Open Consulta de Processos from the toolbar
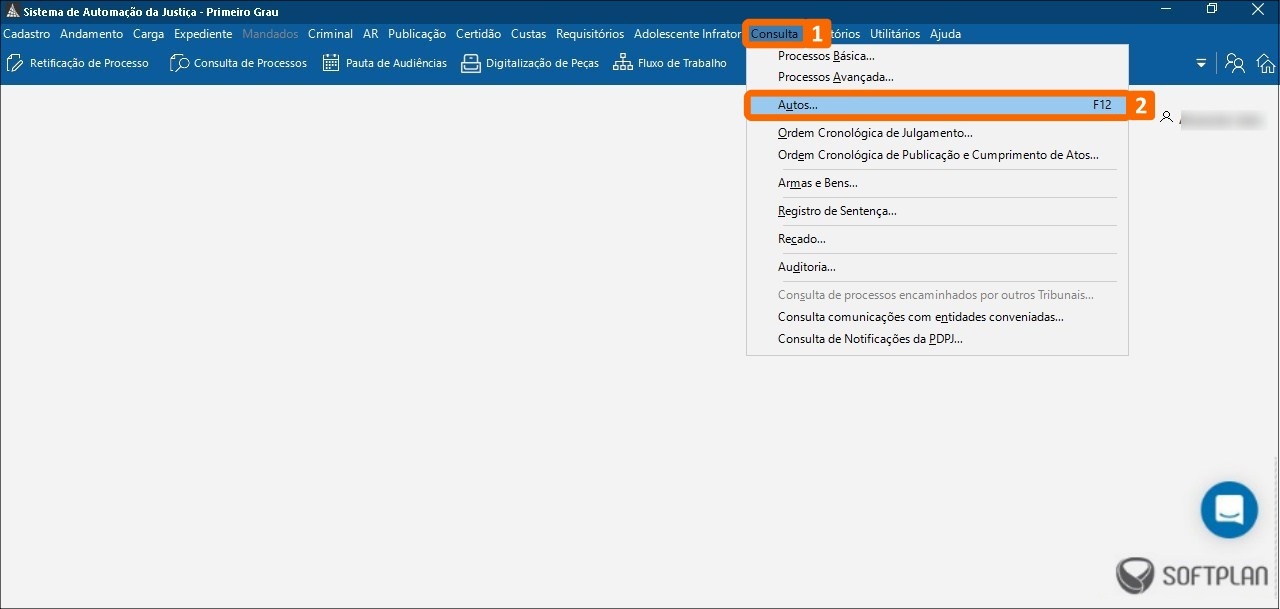1280x609 pixels. click(x=238, y=63)
